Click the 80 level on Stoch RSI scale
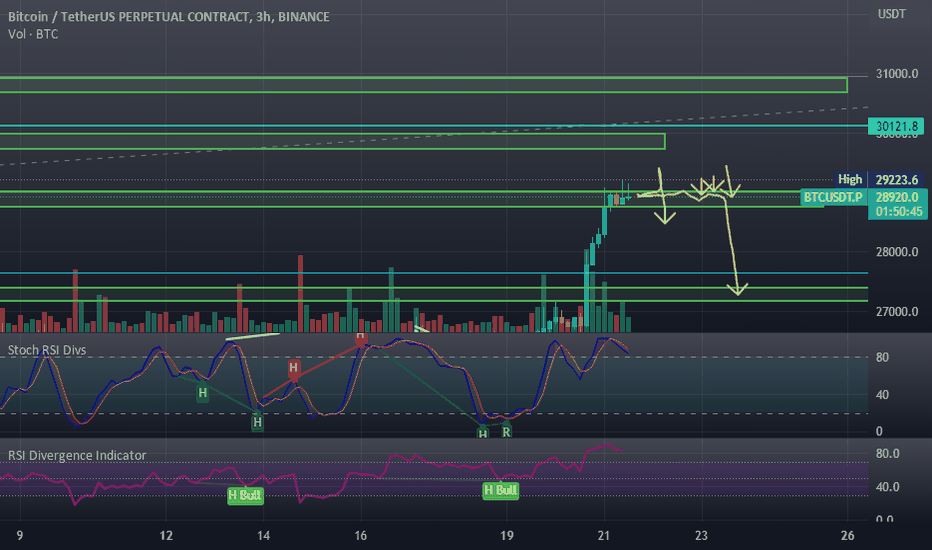This screenshot has width=932, height=550. (882, 357)
